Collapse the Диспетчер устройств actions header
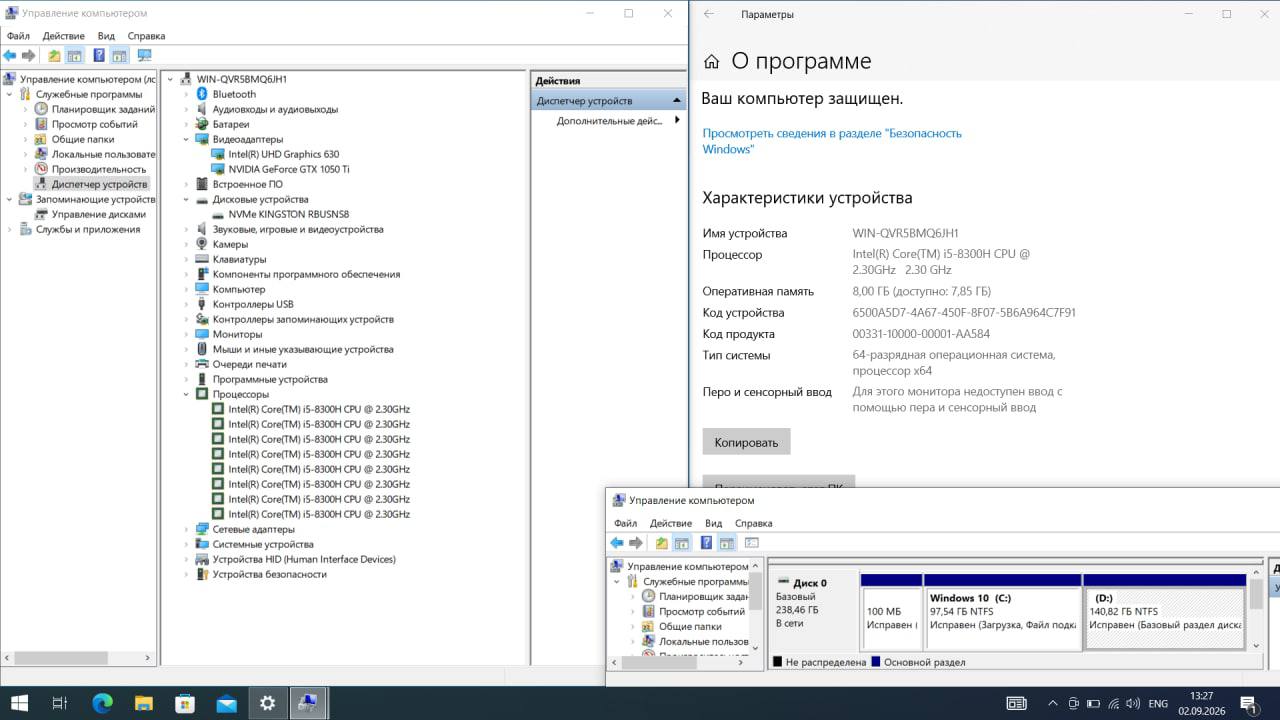This screenshot has width=1280, height=720. (x=678, y=100)
